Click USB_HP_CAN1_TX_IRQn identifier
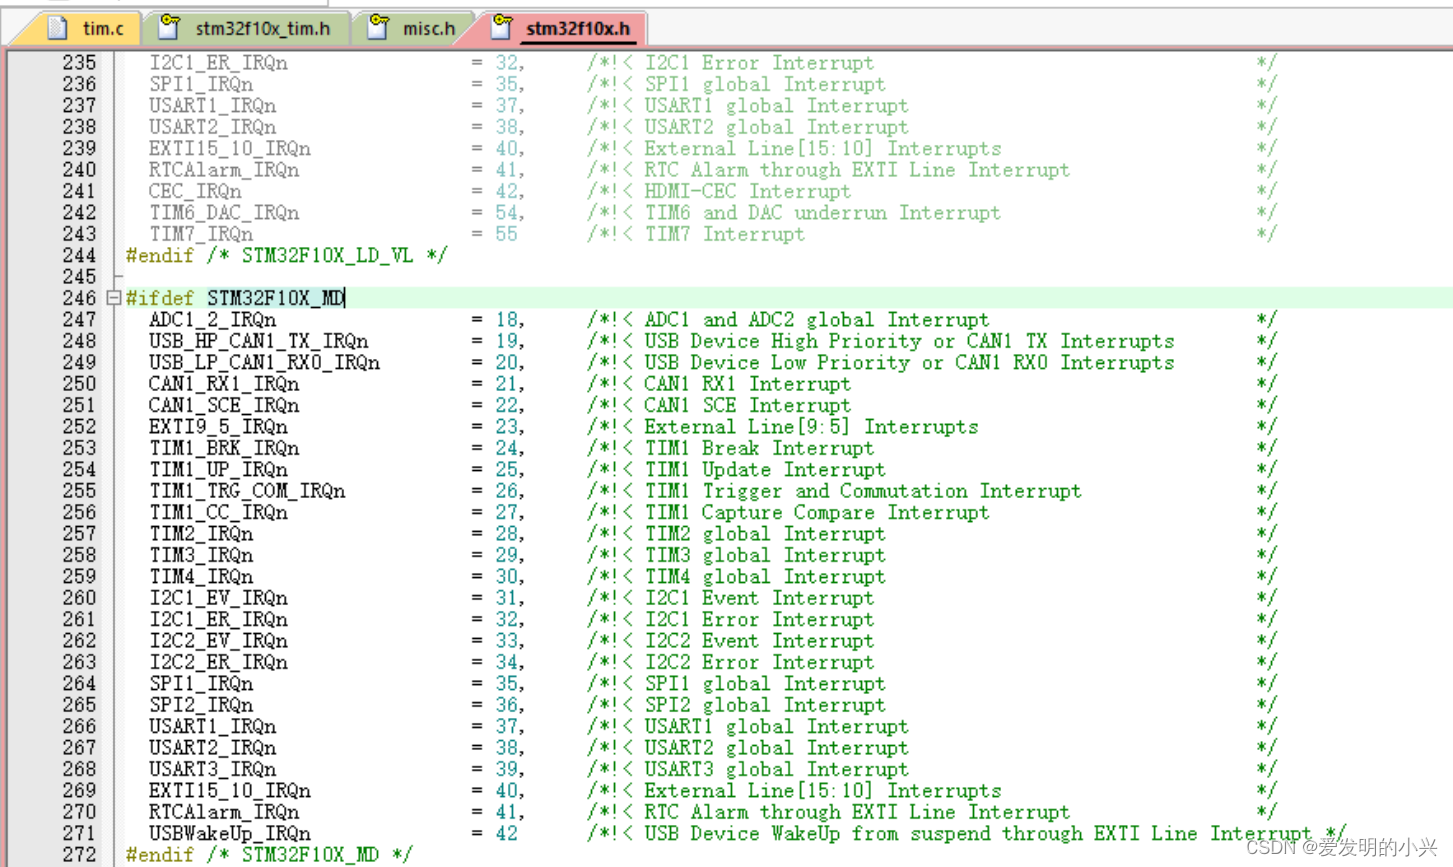 click(x=258, y=341)
